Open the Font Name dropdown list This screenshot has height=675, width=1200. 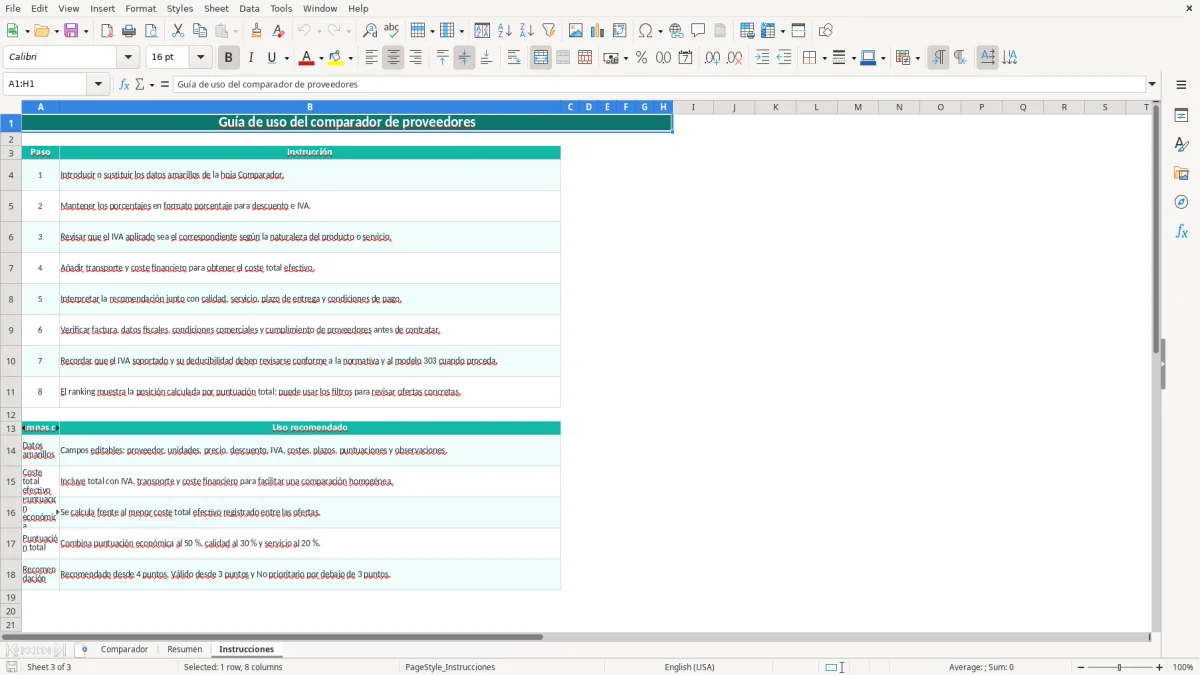click(x=128, y=58)
